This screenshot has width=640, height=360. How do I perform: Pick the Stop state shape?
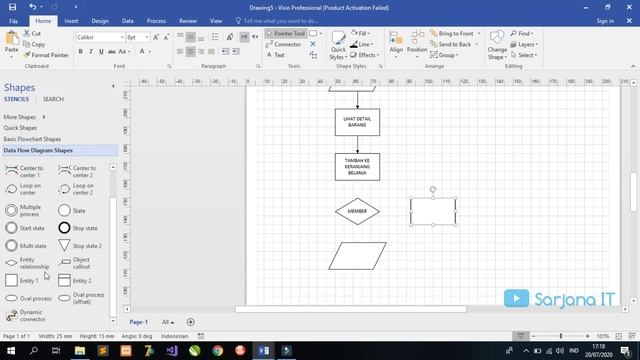coord(78,228)
